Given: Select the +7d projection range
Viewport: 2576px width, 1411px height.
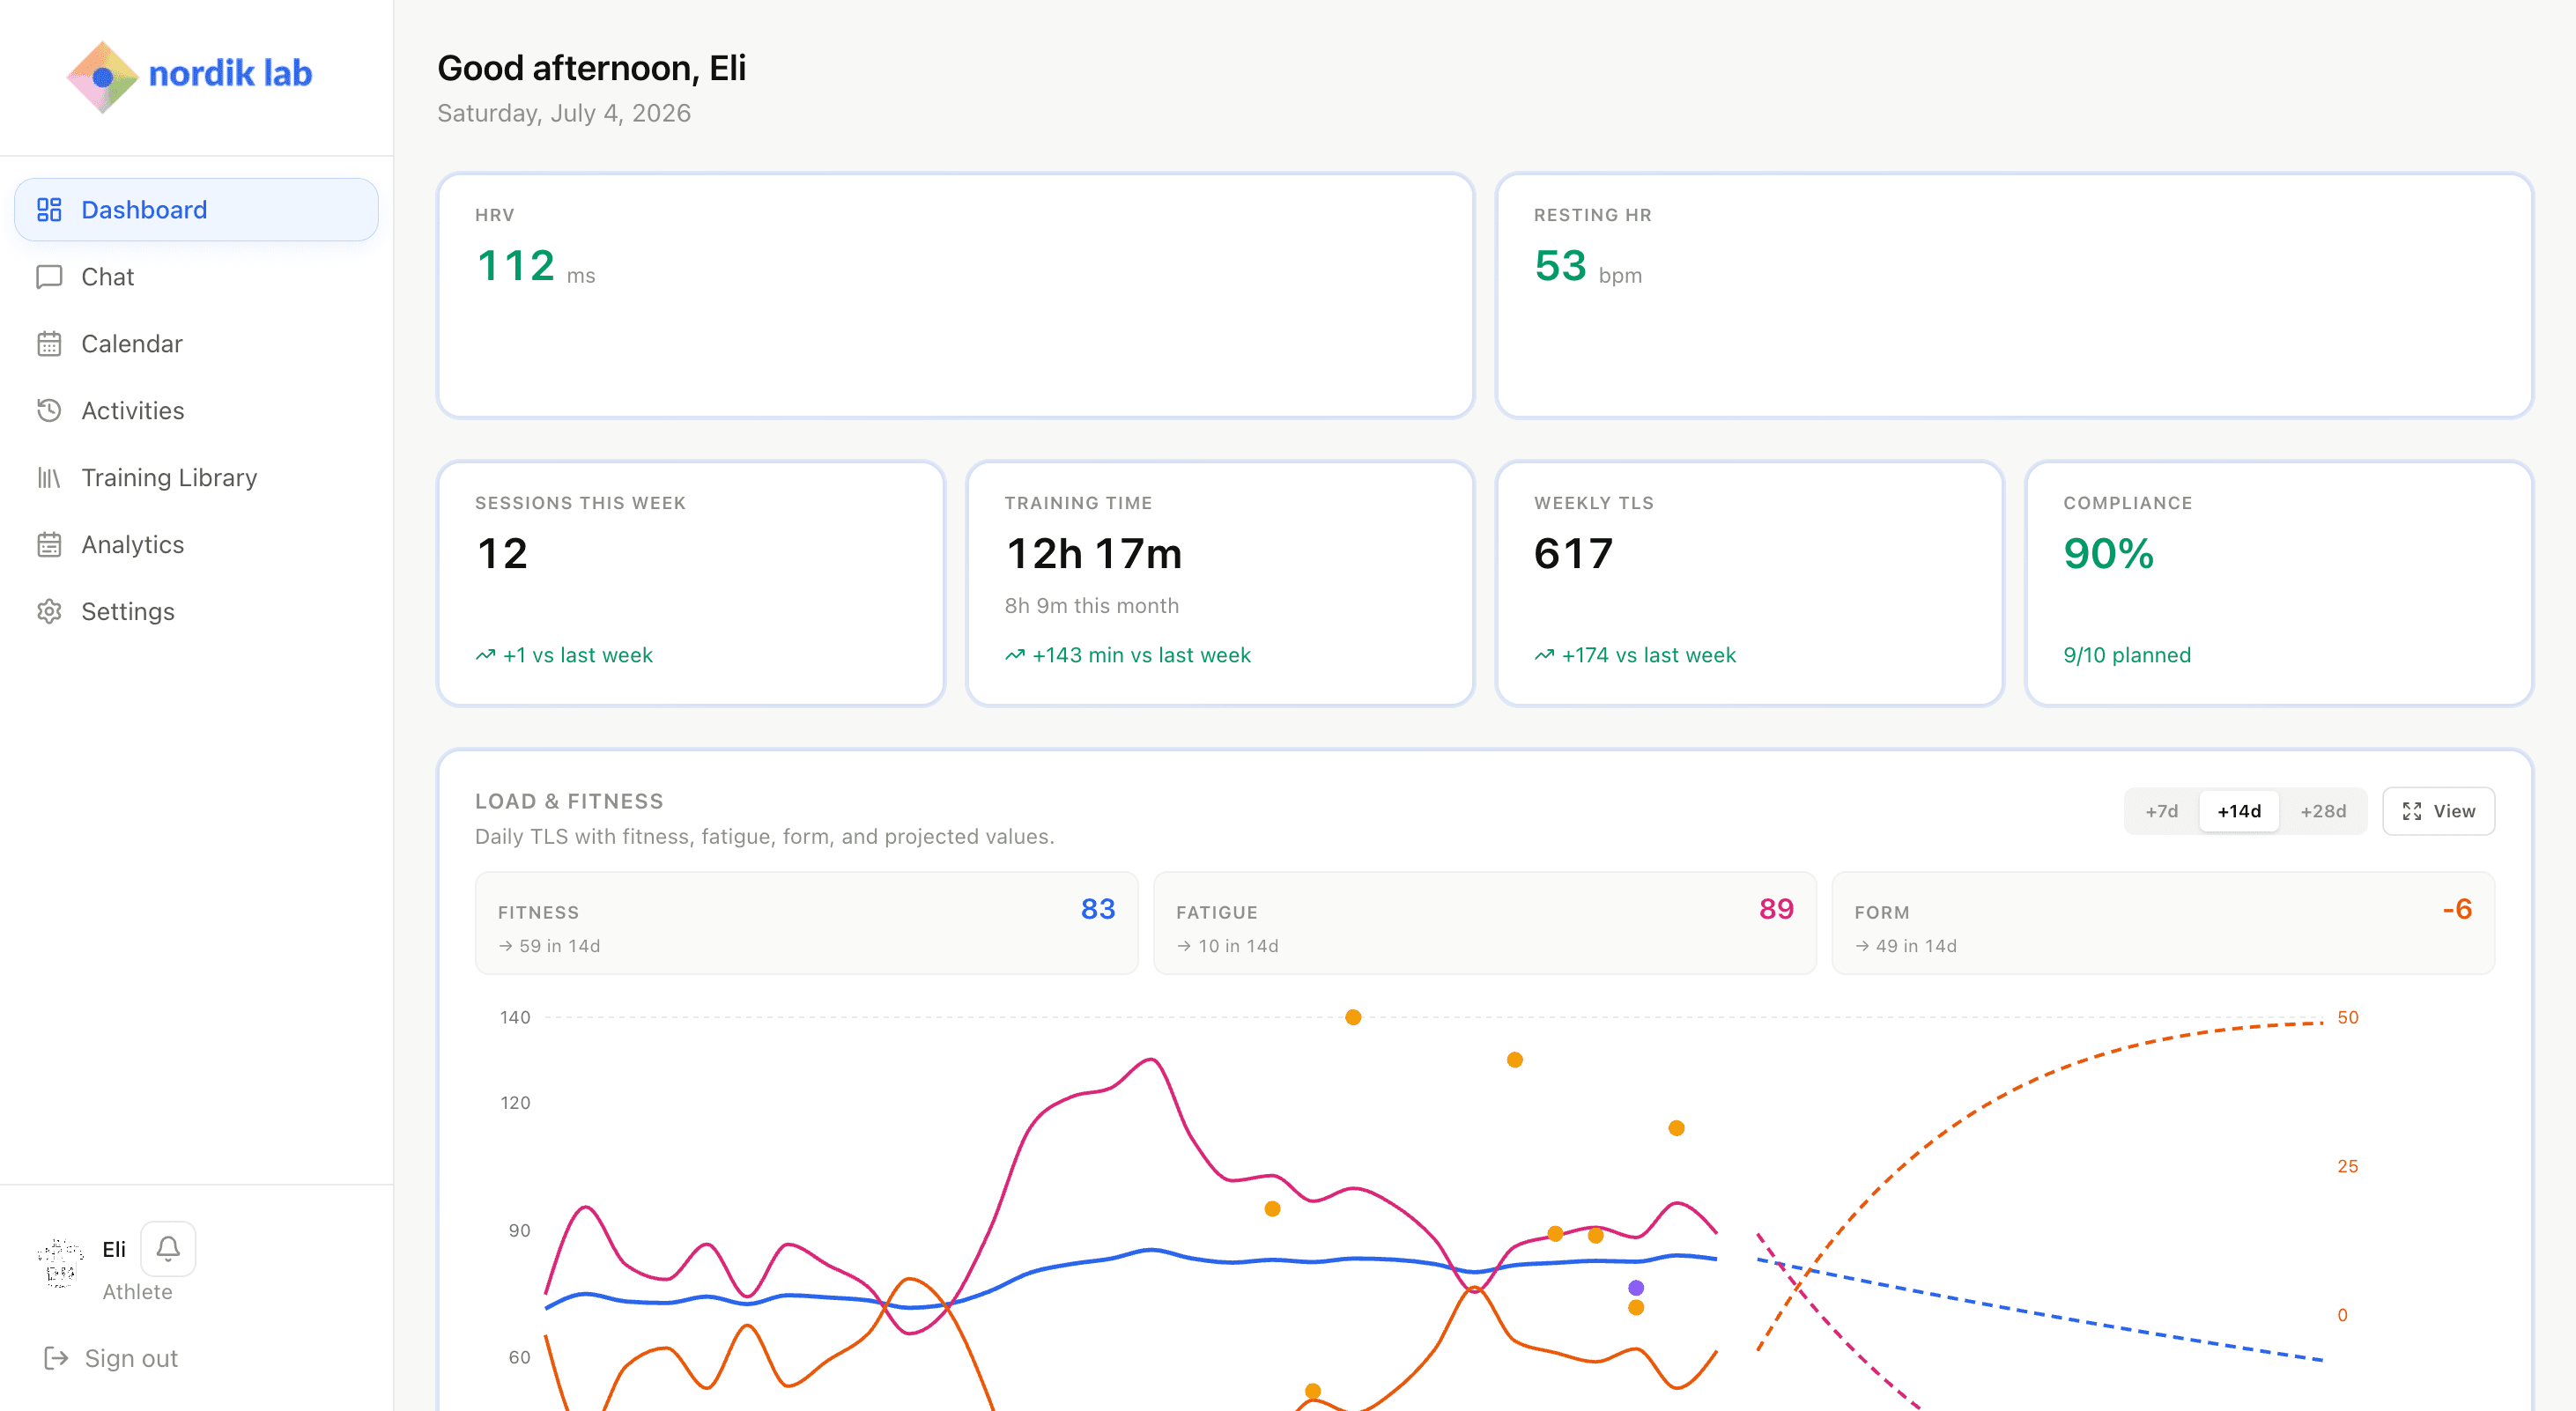Looking at the screenshot, I should 2161,811.
